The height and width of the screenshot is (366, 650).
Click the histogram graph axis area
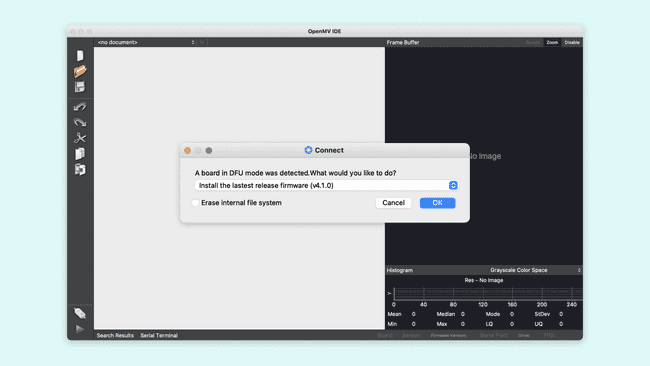[x=487, y=293]
